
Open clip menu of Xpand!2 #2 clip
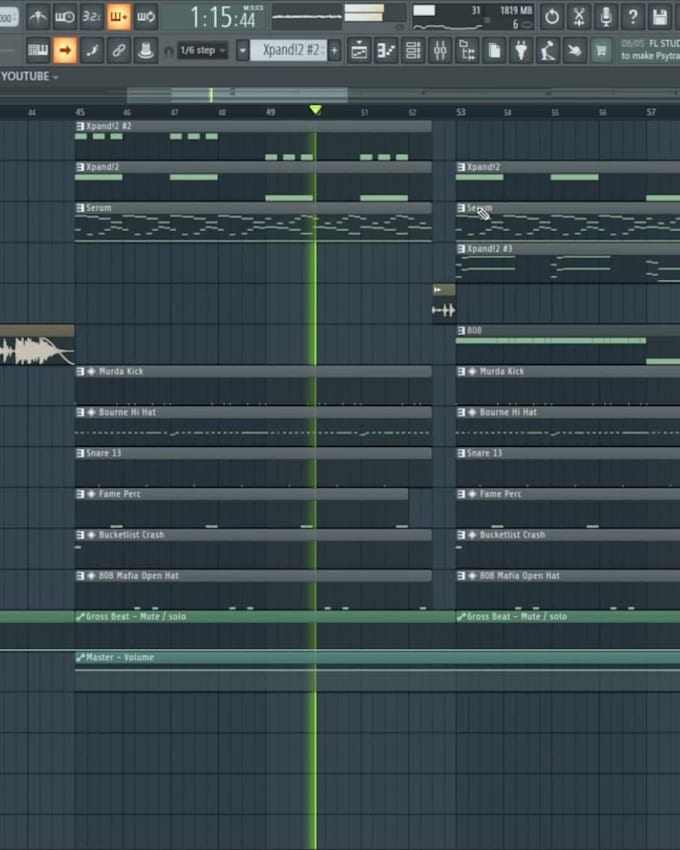click(x=80, y=126)
